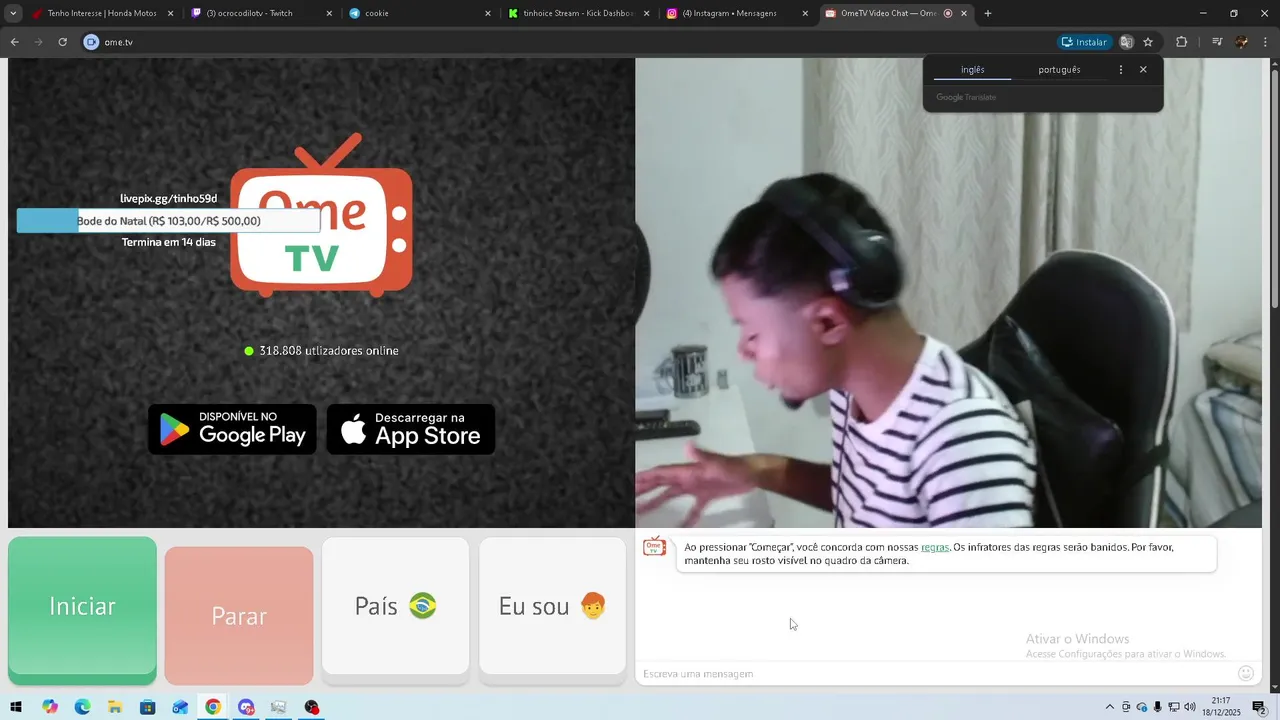This screenshot has height=720, width=1280.
Task: Close the OmeTV Video Chat tab
Action: tap(964, 13)
